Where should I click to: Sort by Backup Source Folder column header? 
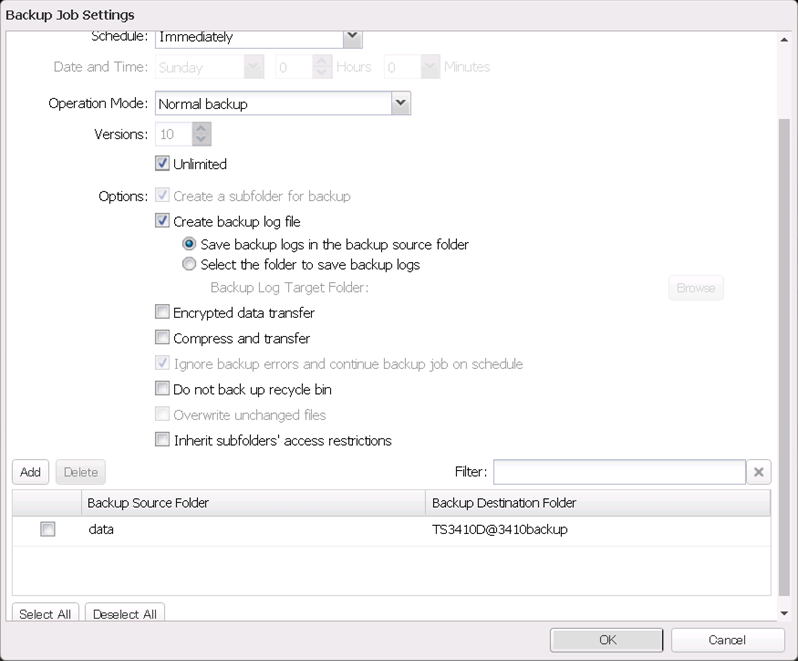tap(254, 503)
